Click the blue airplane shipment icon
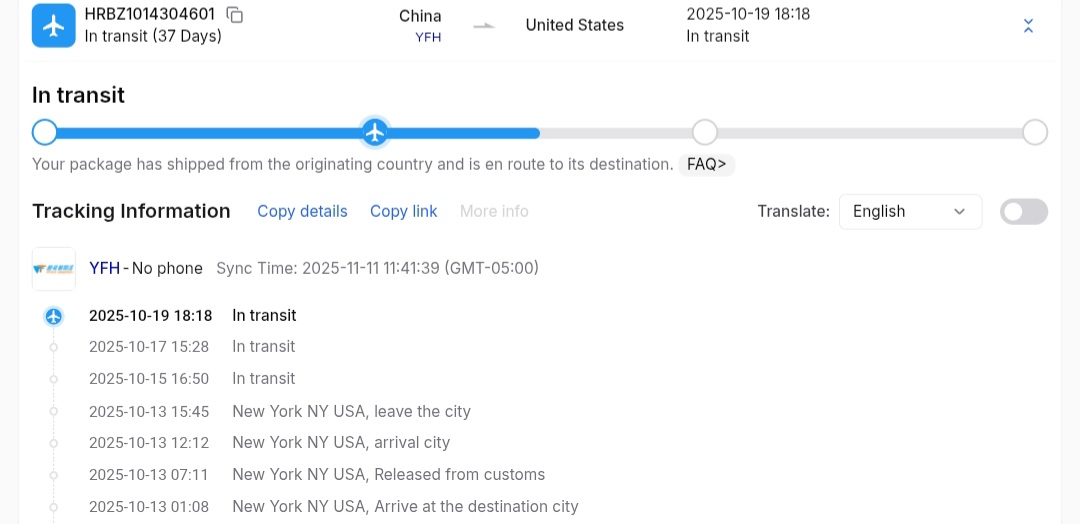 [54, 25]
